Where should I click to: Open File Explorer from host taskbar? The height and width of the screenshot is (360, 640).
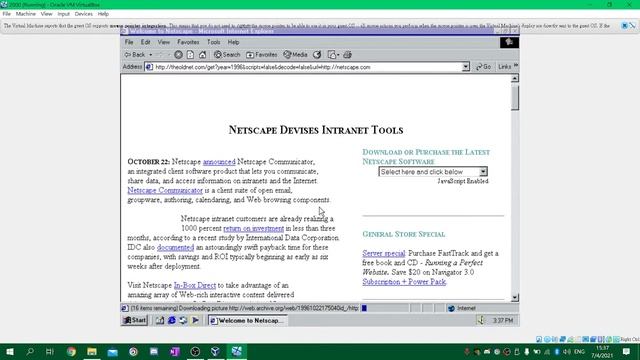pyautogui.click(x=92, y=352)
